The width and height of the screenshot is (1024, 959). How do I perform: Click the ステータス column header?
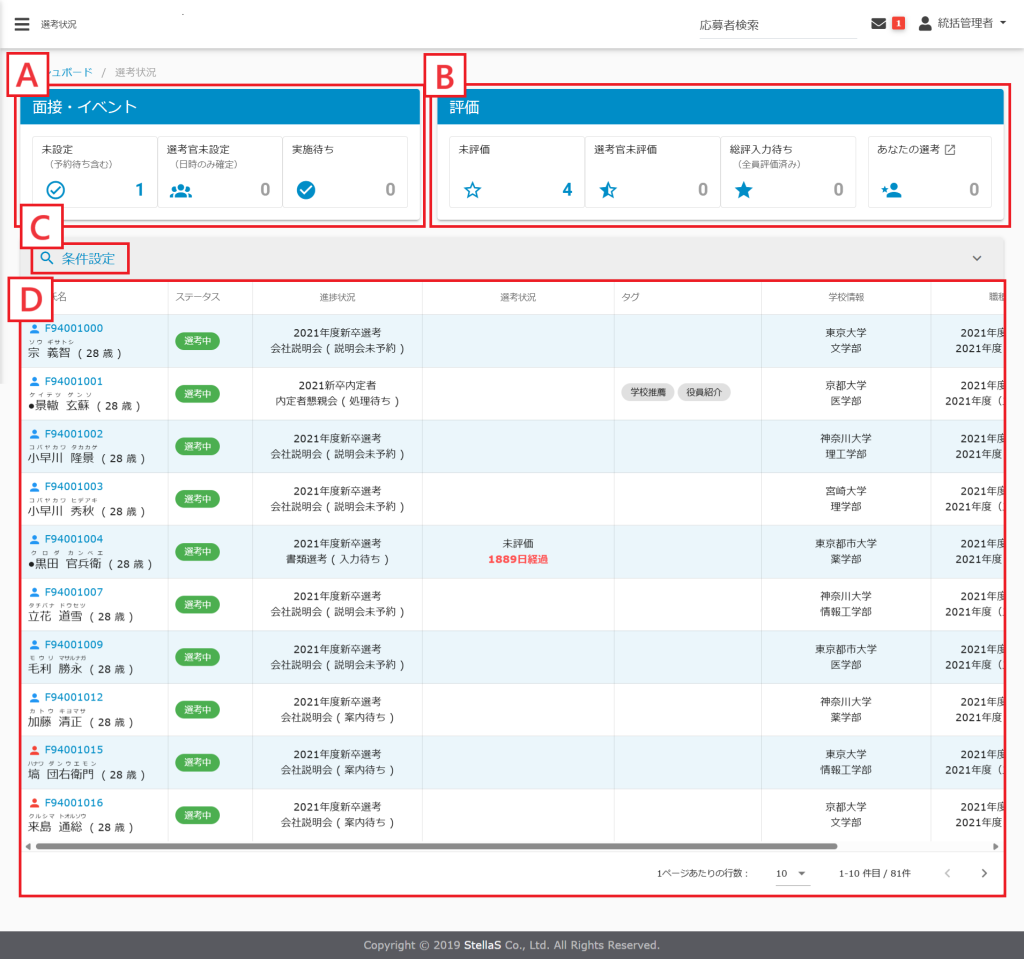[198, 297]
